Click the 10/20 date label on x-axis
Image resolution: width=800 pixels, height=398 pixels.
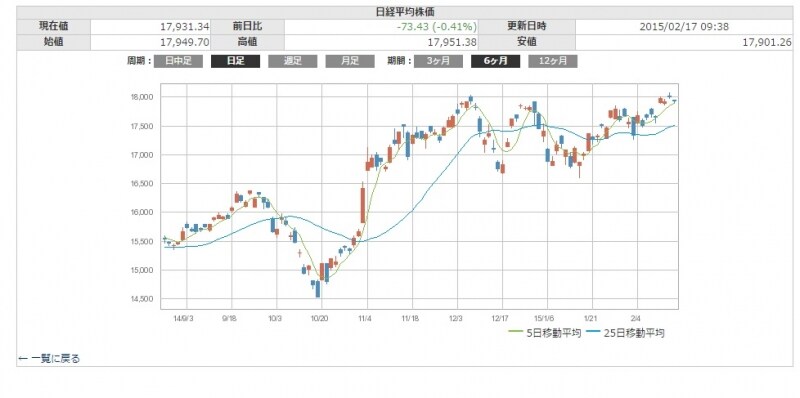pyautogui.click(x=319, y=317)
